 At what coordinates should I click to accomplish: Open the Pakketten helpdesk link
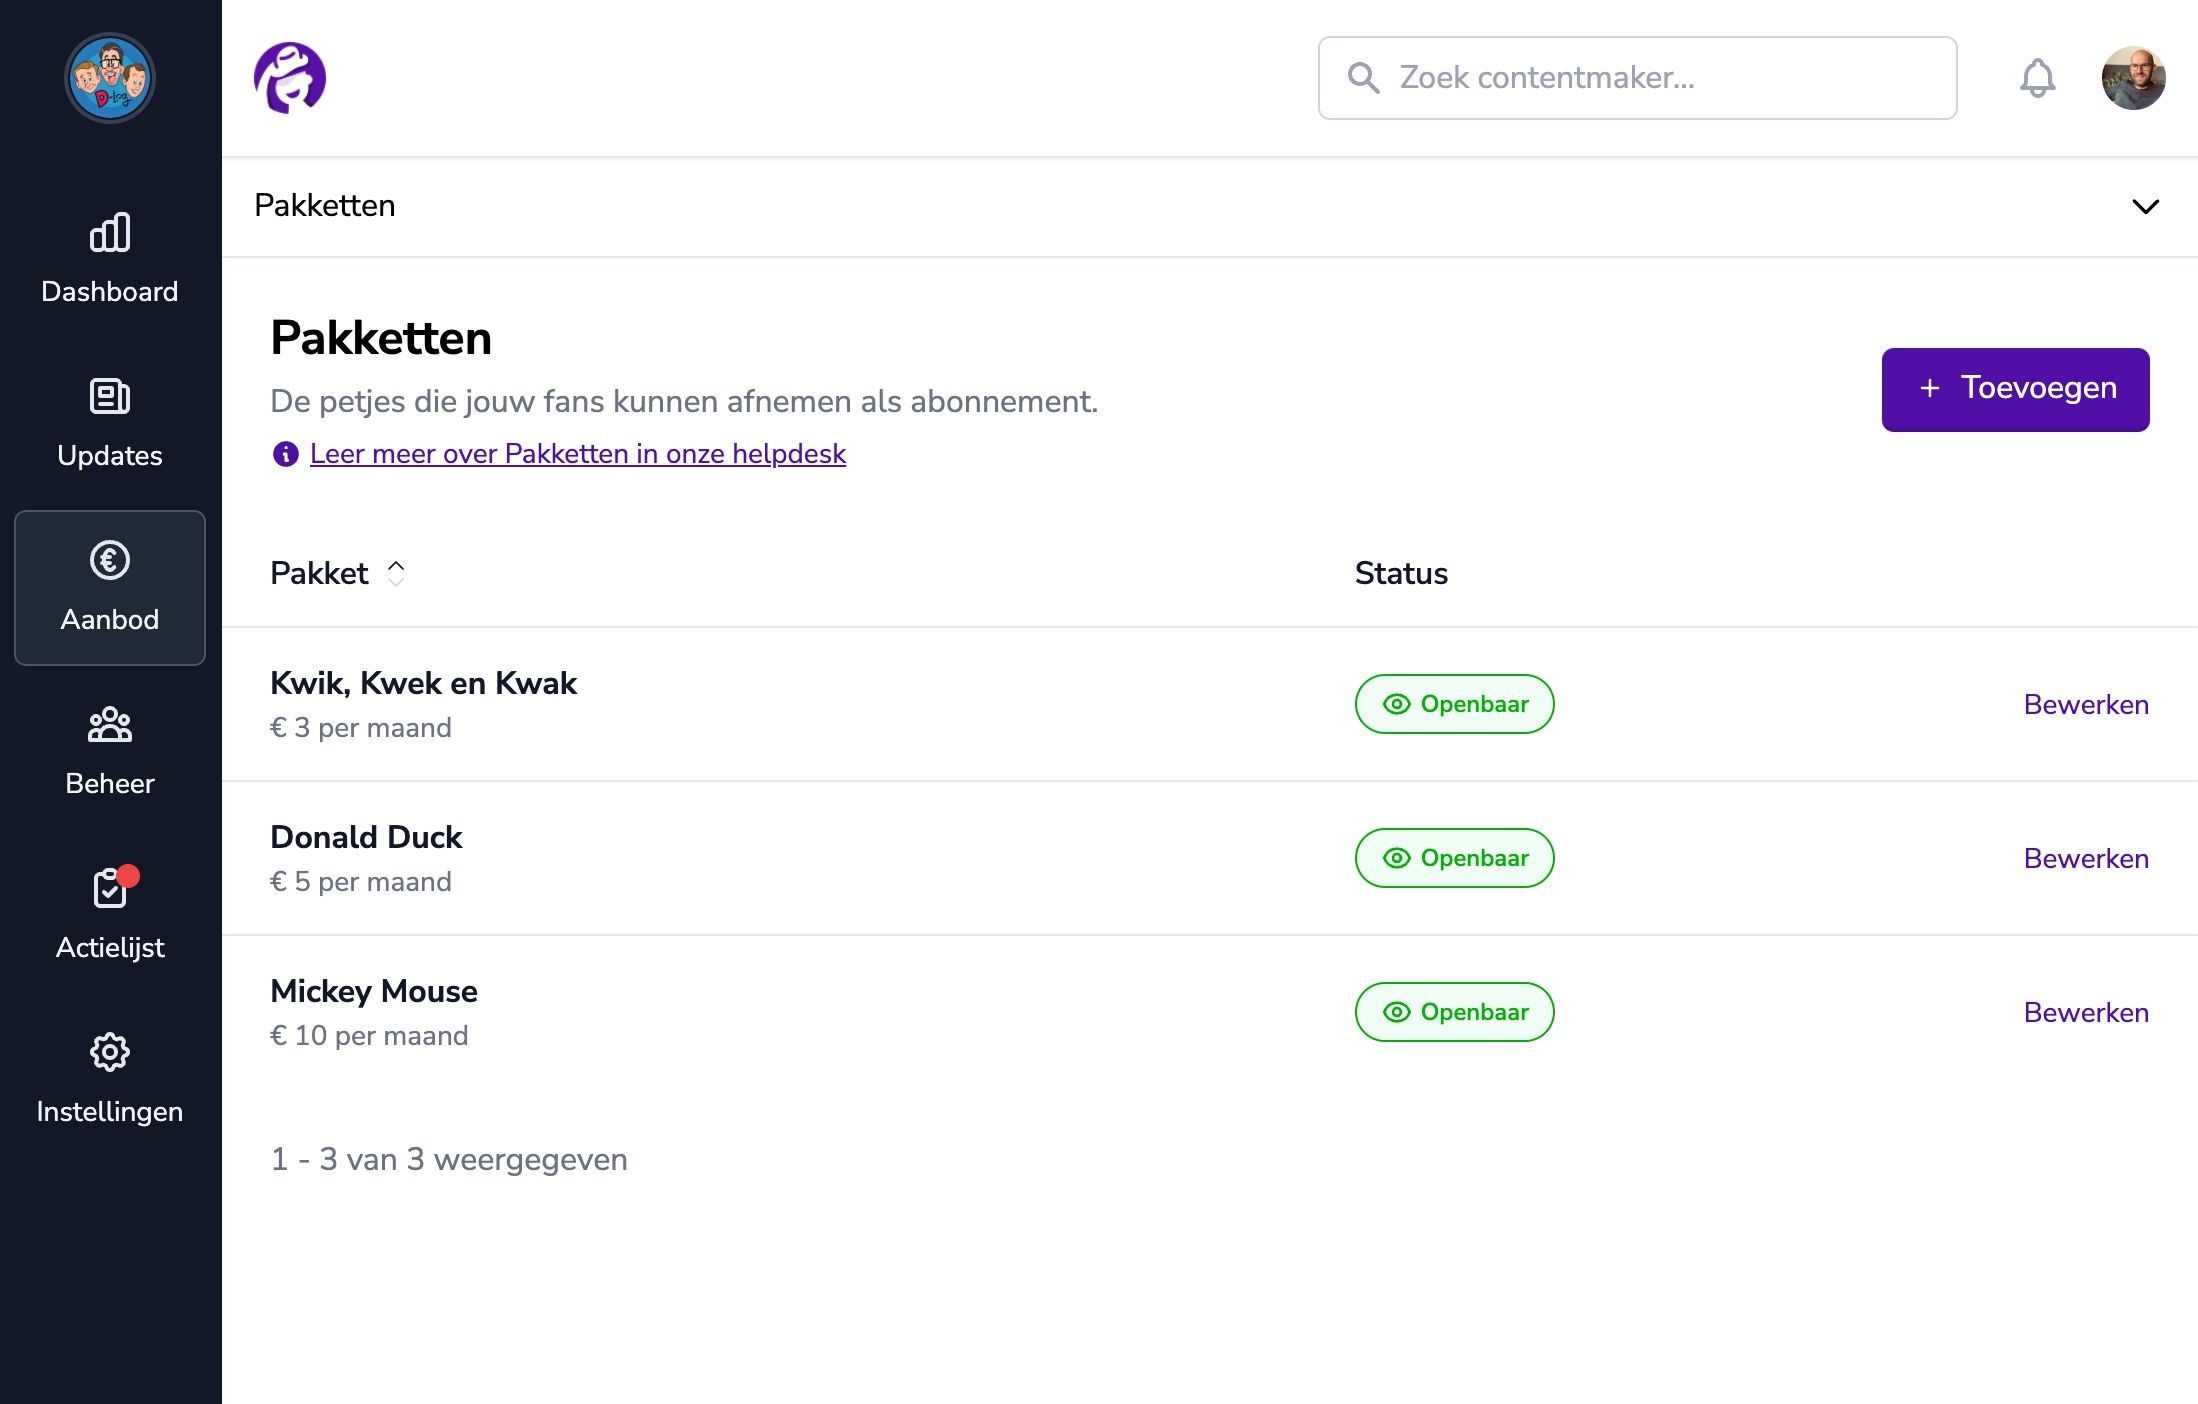coord(577,454)
